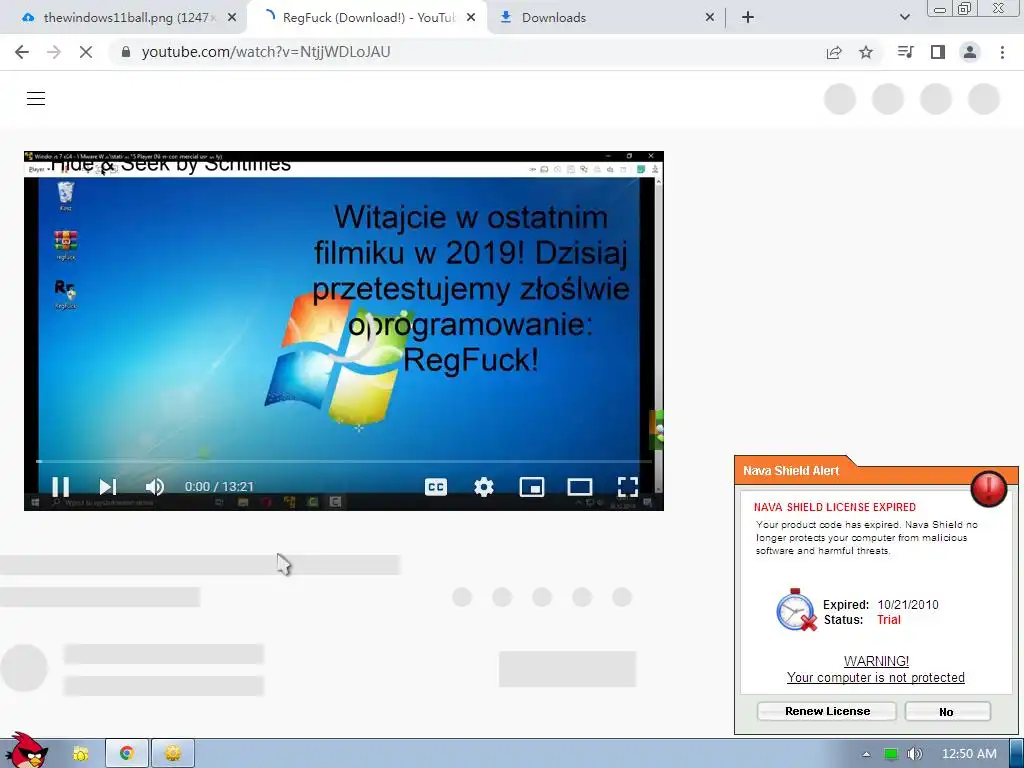
Task: Open the yellow gear taskbar app
Action: (173, 754)
